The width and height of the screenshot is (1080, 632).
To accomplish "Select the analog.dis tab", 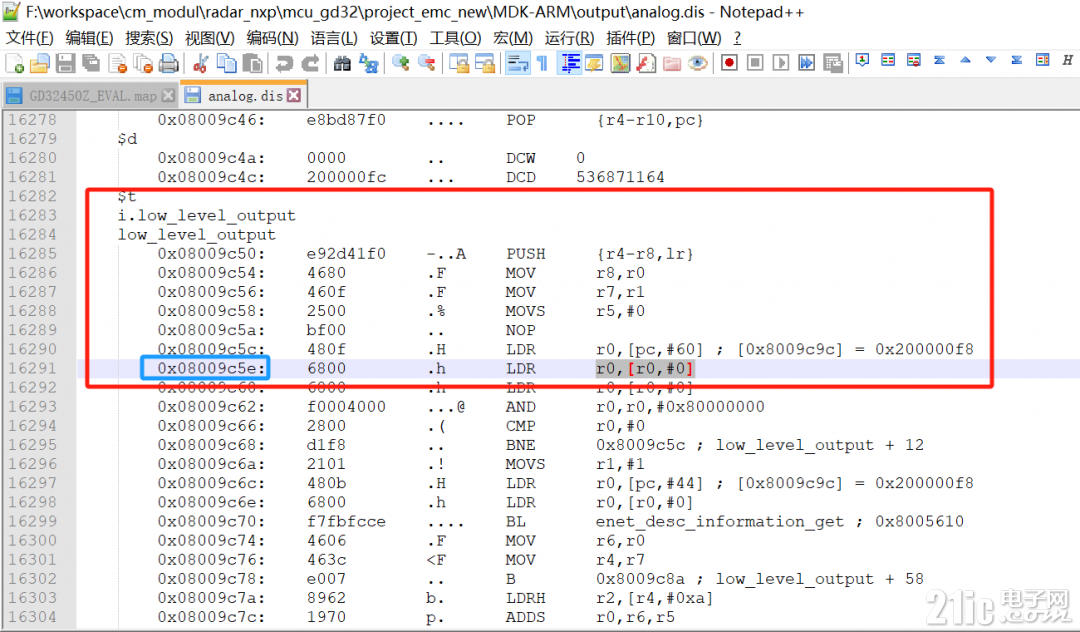I will click(244, 95).
